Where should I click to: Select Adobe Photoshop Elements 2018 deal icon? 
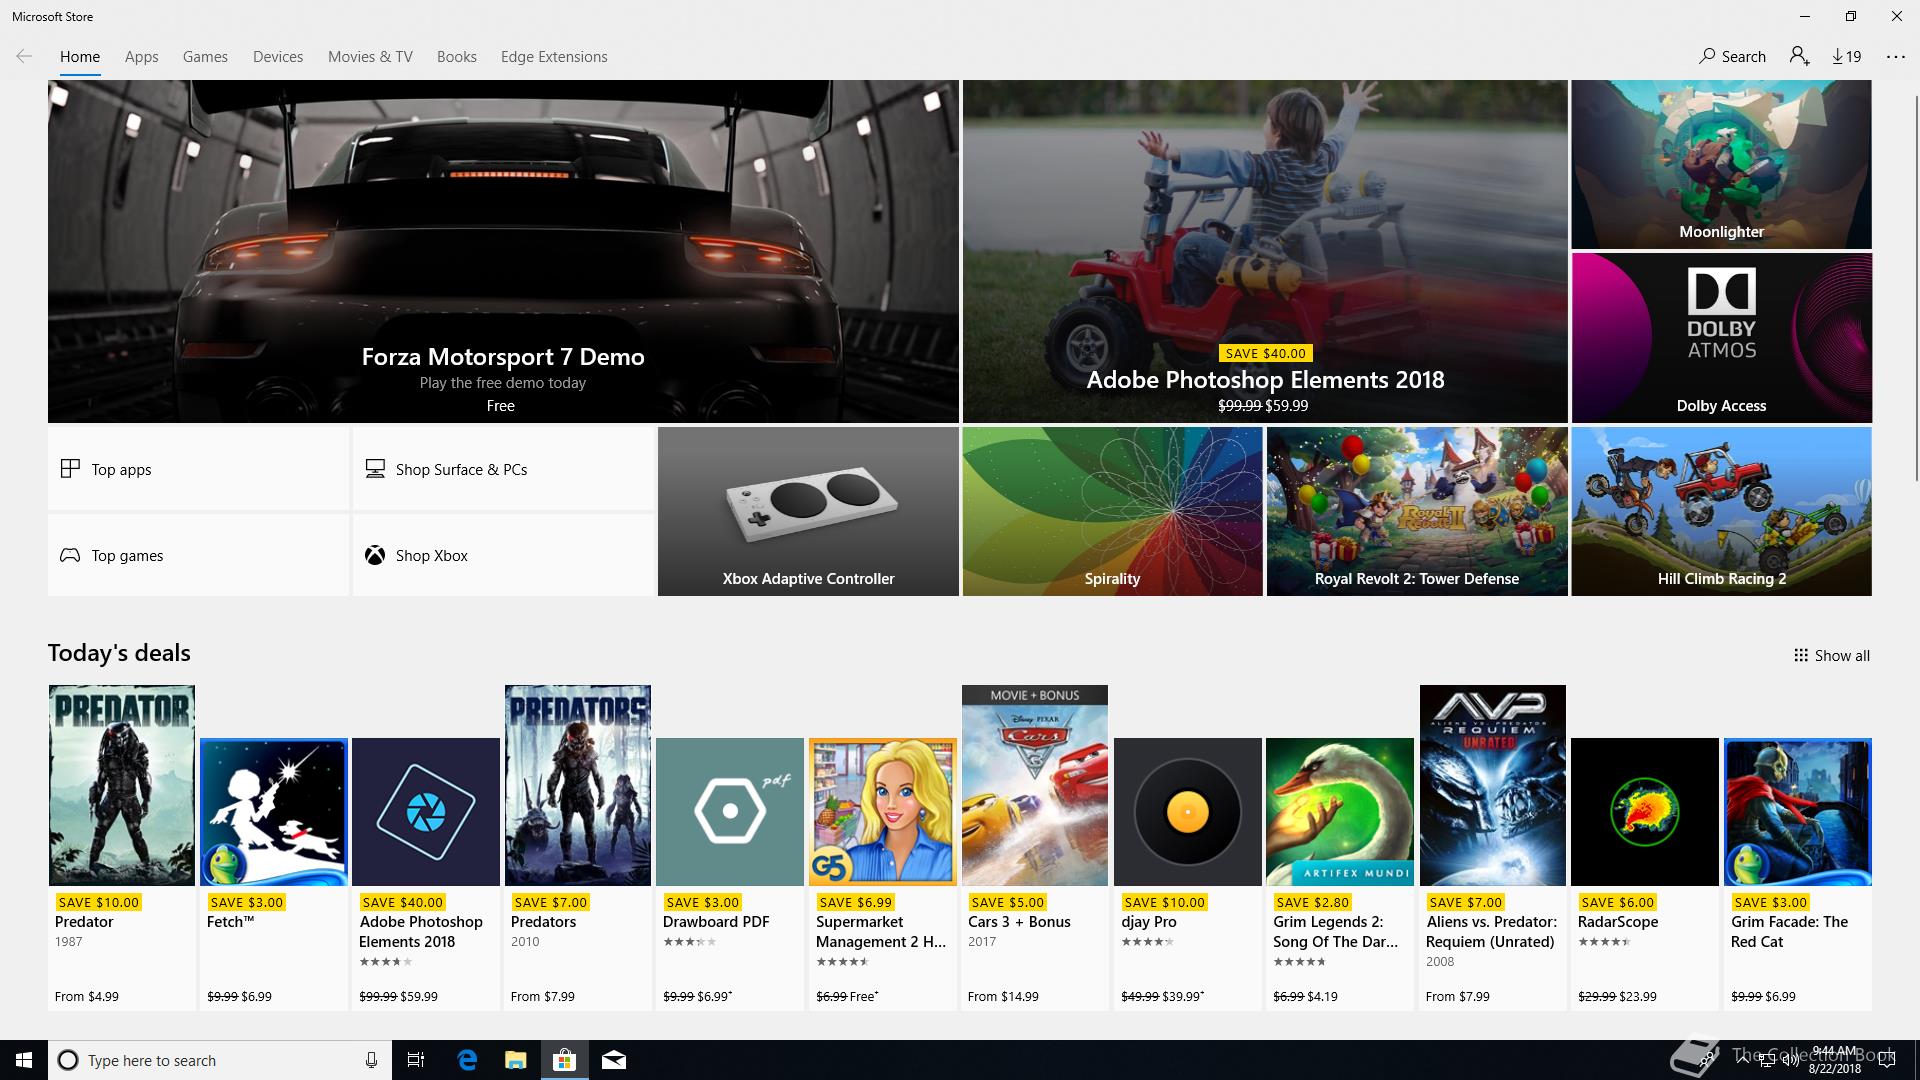click(426, 812)
